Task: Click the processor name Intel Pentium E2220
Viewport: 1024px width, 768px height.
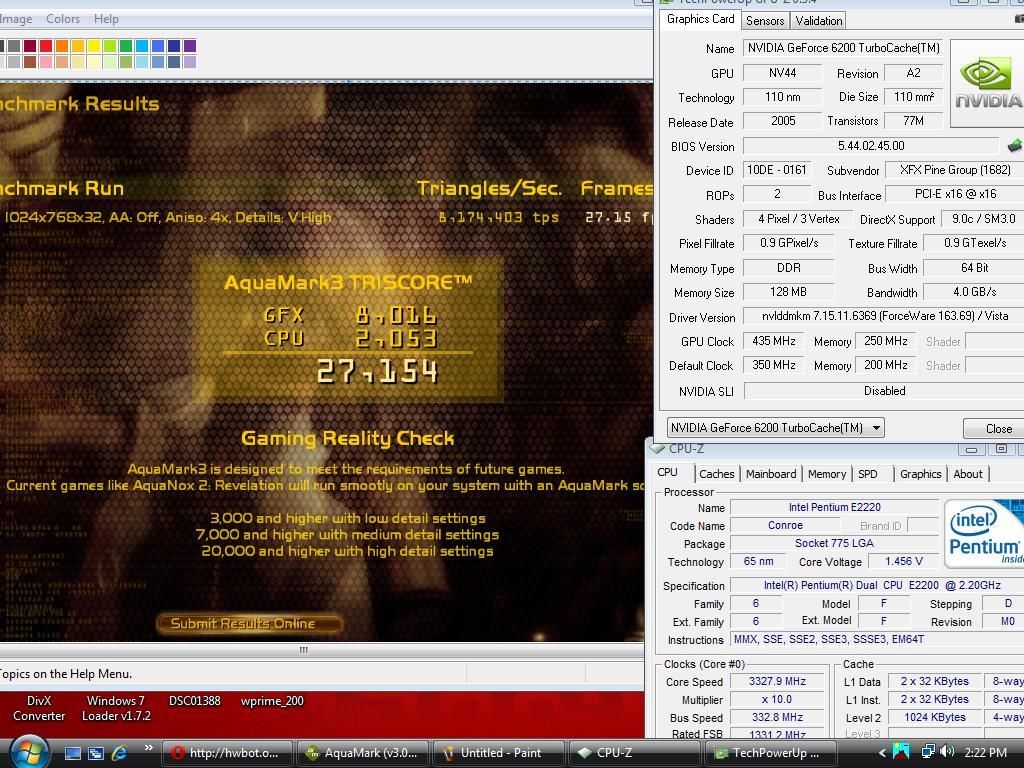Action: (834, 507)
